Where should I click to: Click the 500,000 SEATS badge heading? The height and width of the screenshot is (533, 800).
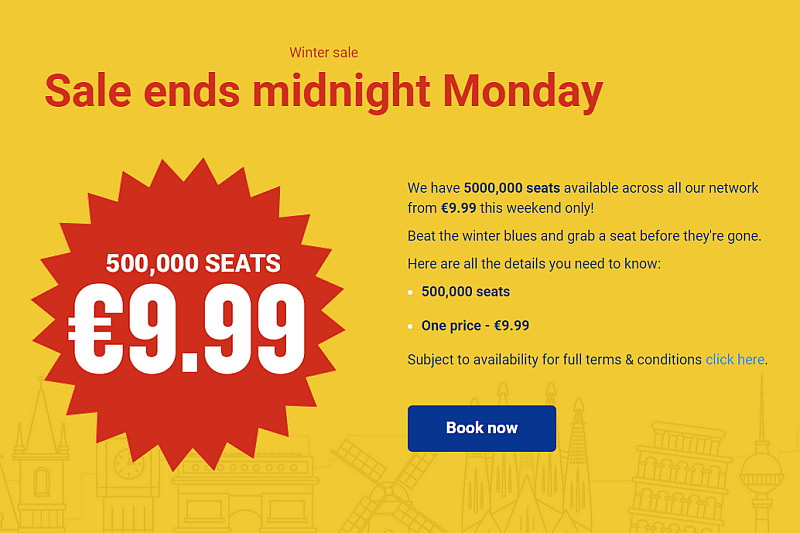(x=193, y=263)
